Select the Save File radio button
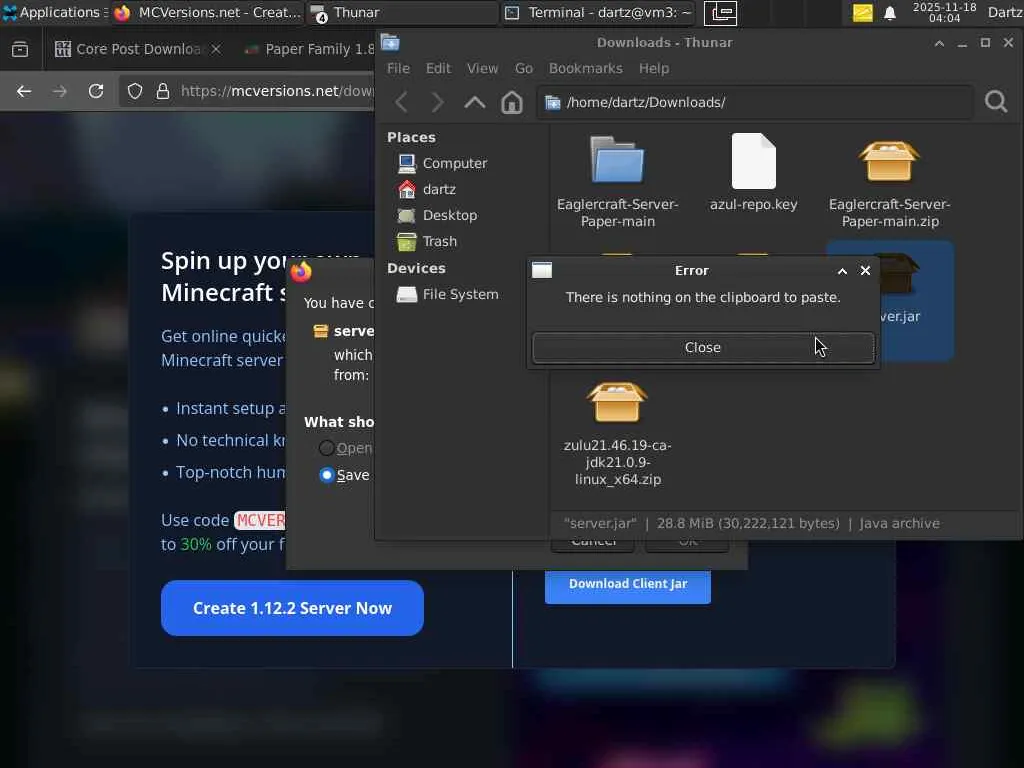This screenshot has width=1024, height=768. pos(327,475)
